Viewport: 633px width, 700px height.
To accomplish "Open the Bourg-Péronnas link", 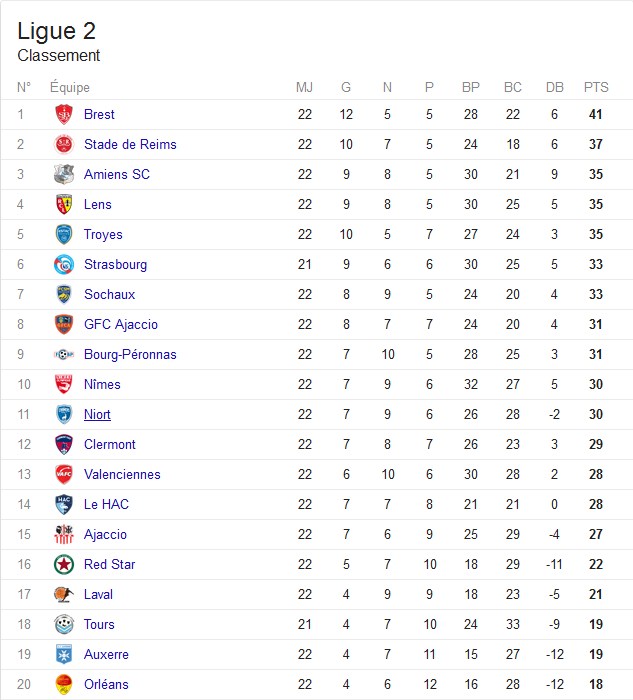I will tap(130, 354).
